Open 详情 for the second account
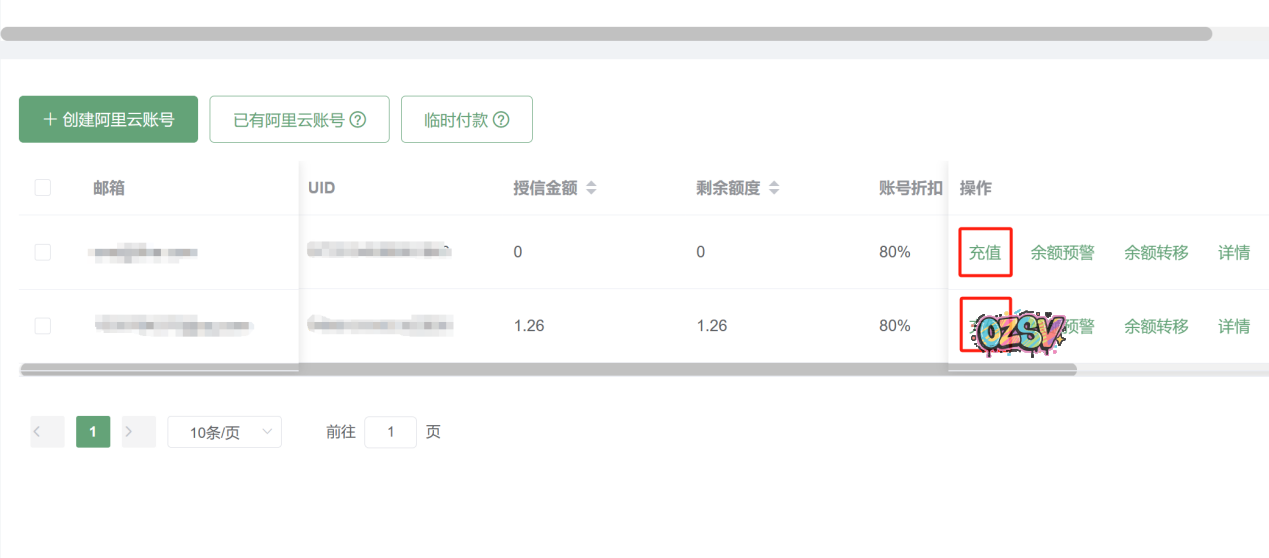This screenshot has width=1269, height=558. pyautogui.click(x=1233, y=326)
